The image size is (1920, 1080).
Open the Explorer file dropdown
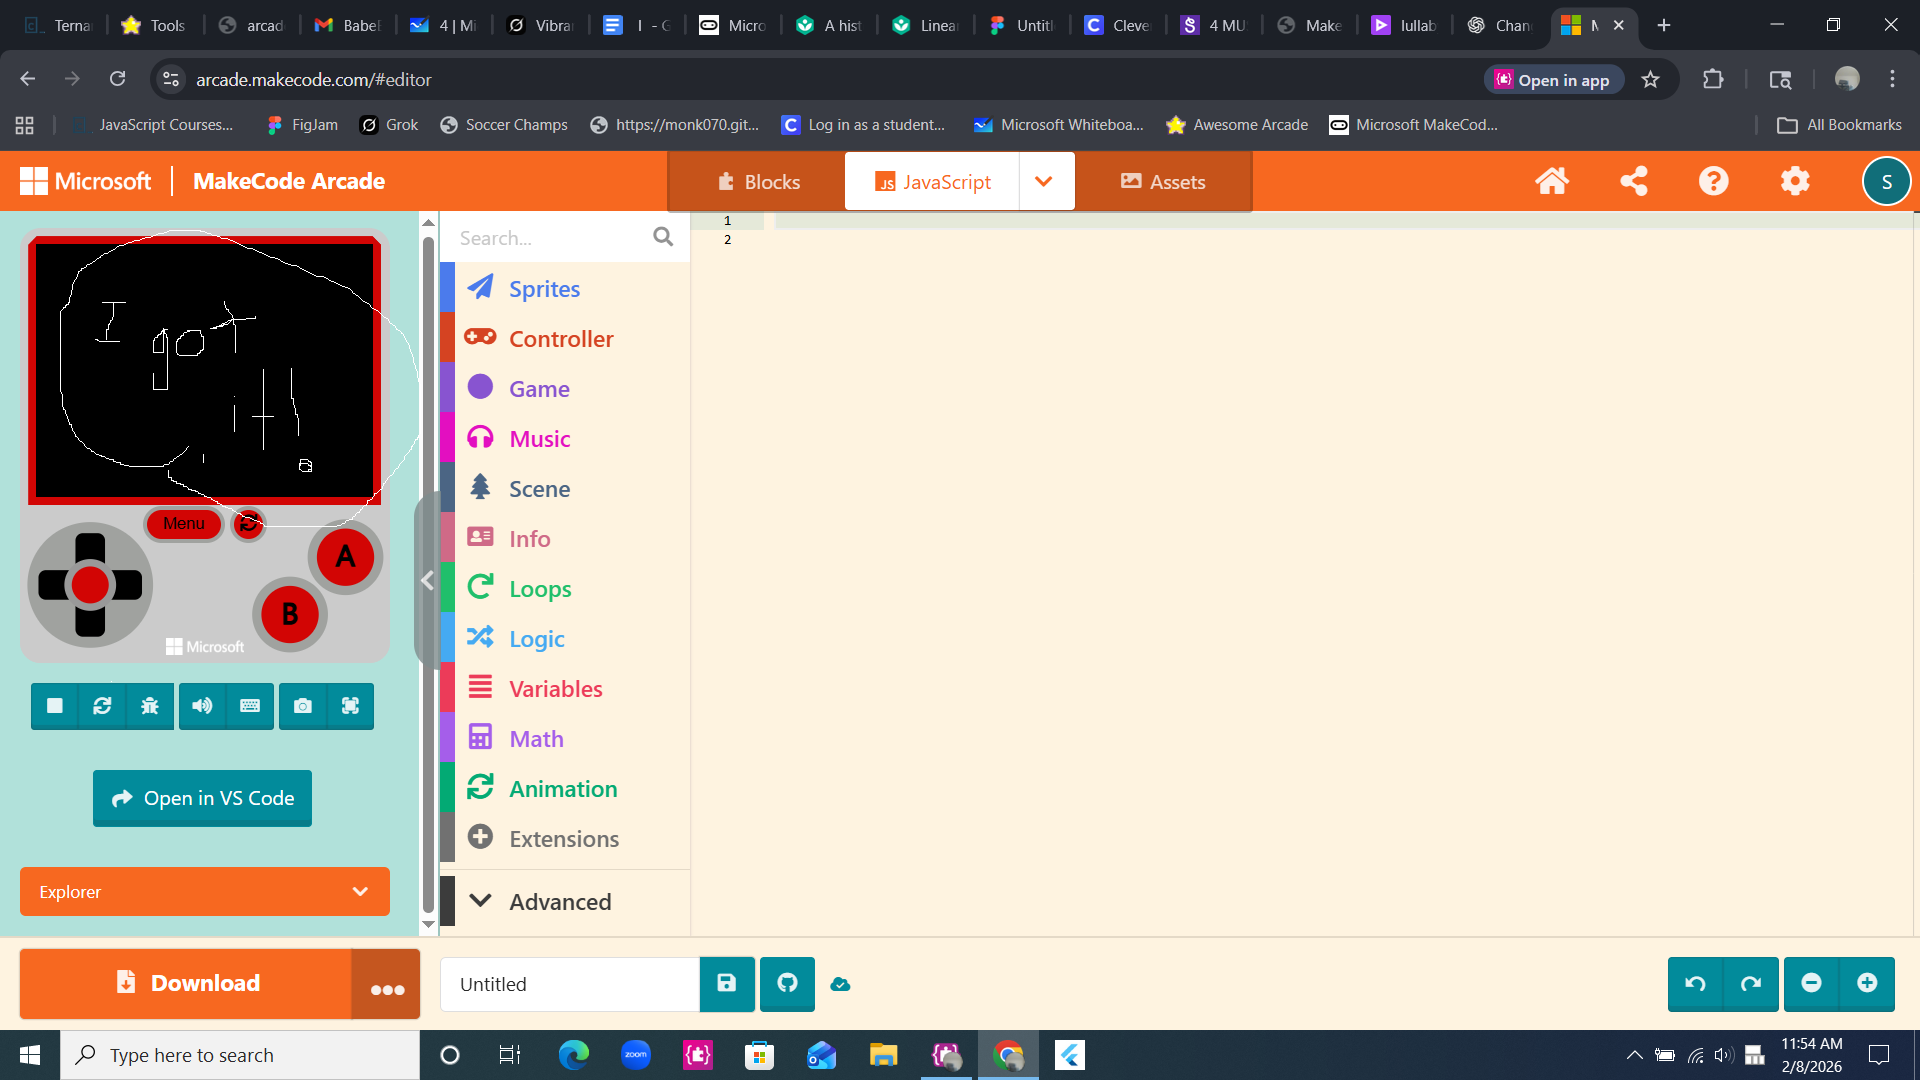205,892
